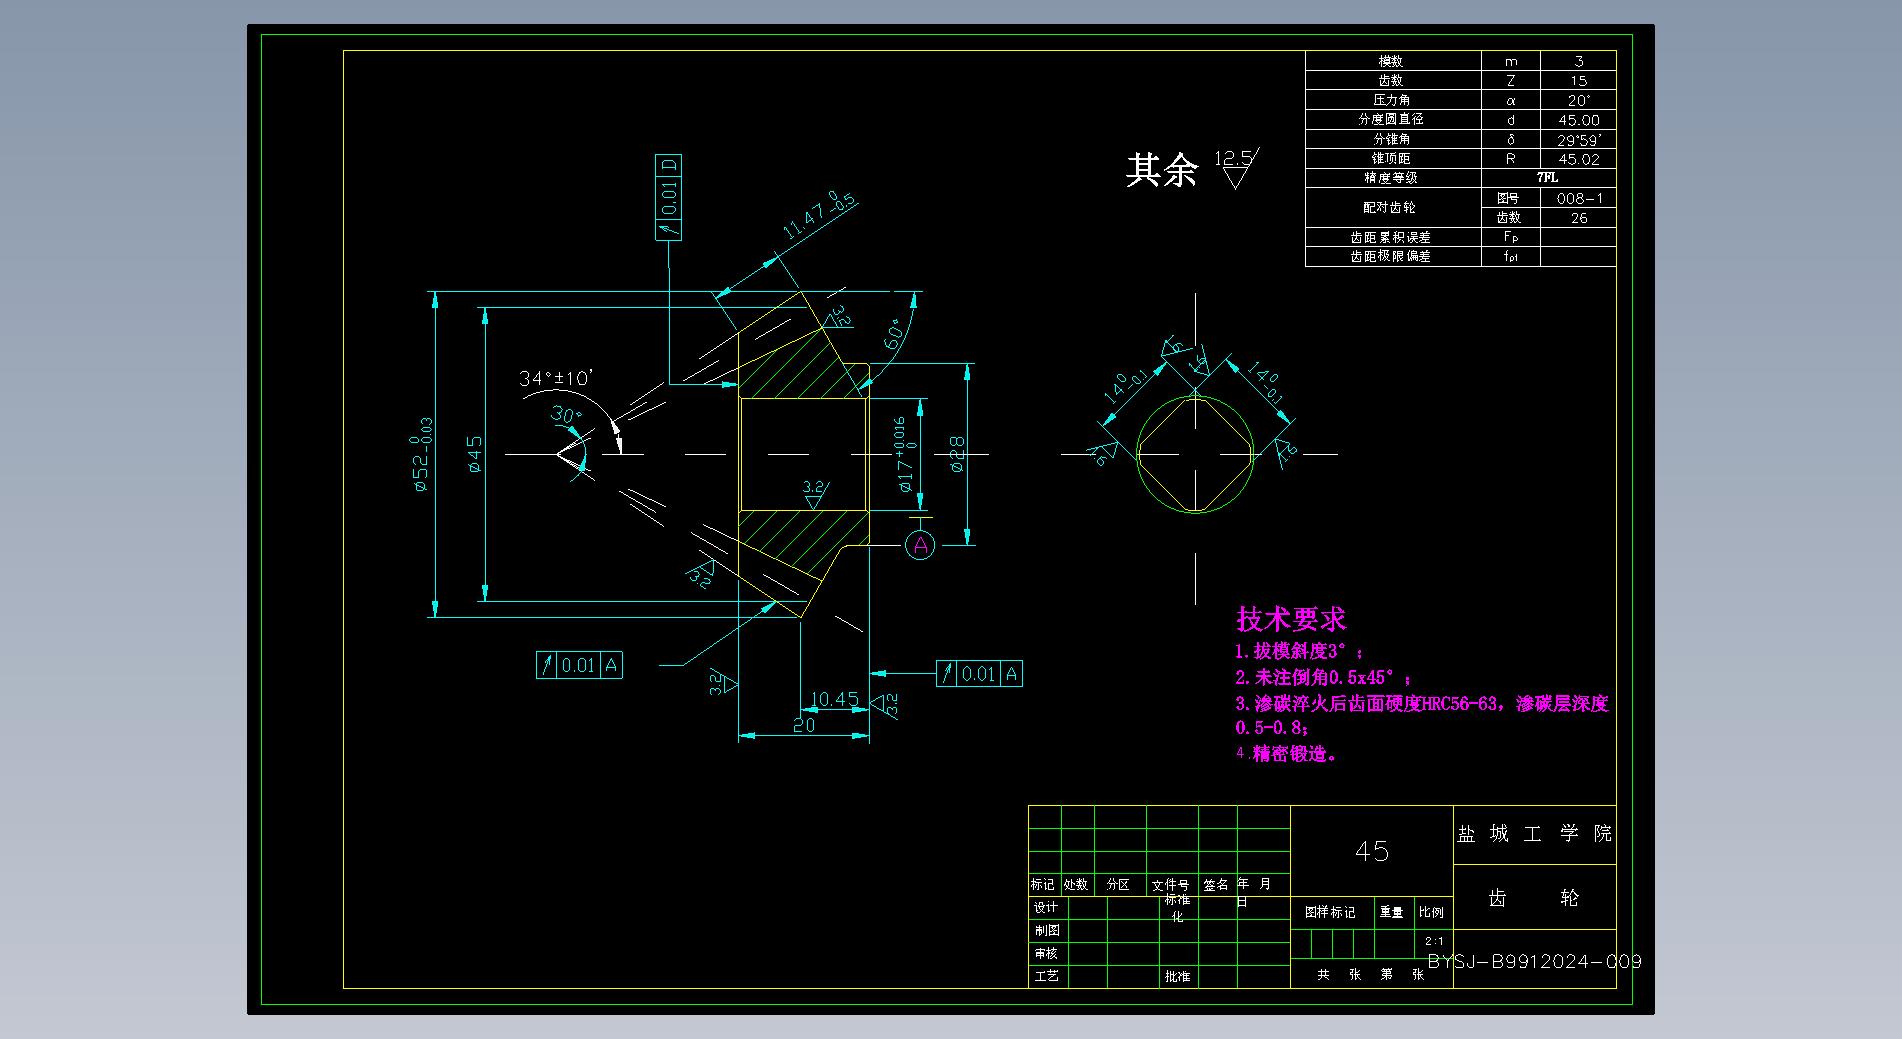Select the scale value 2:1
This screenshot has height=1039, width=1902.
tap(1434, 941)
